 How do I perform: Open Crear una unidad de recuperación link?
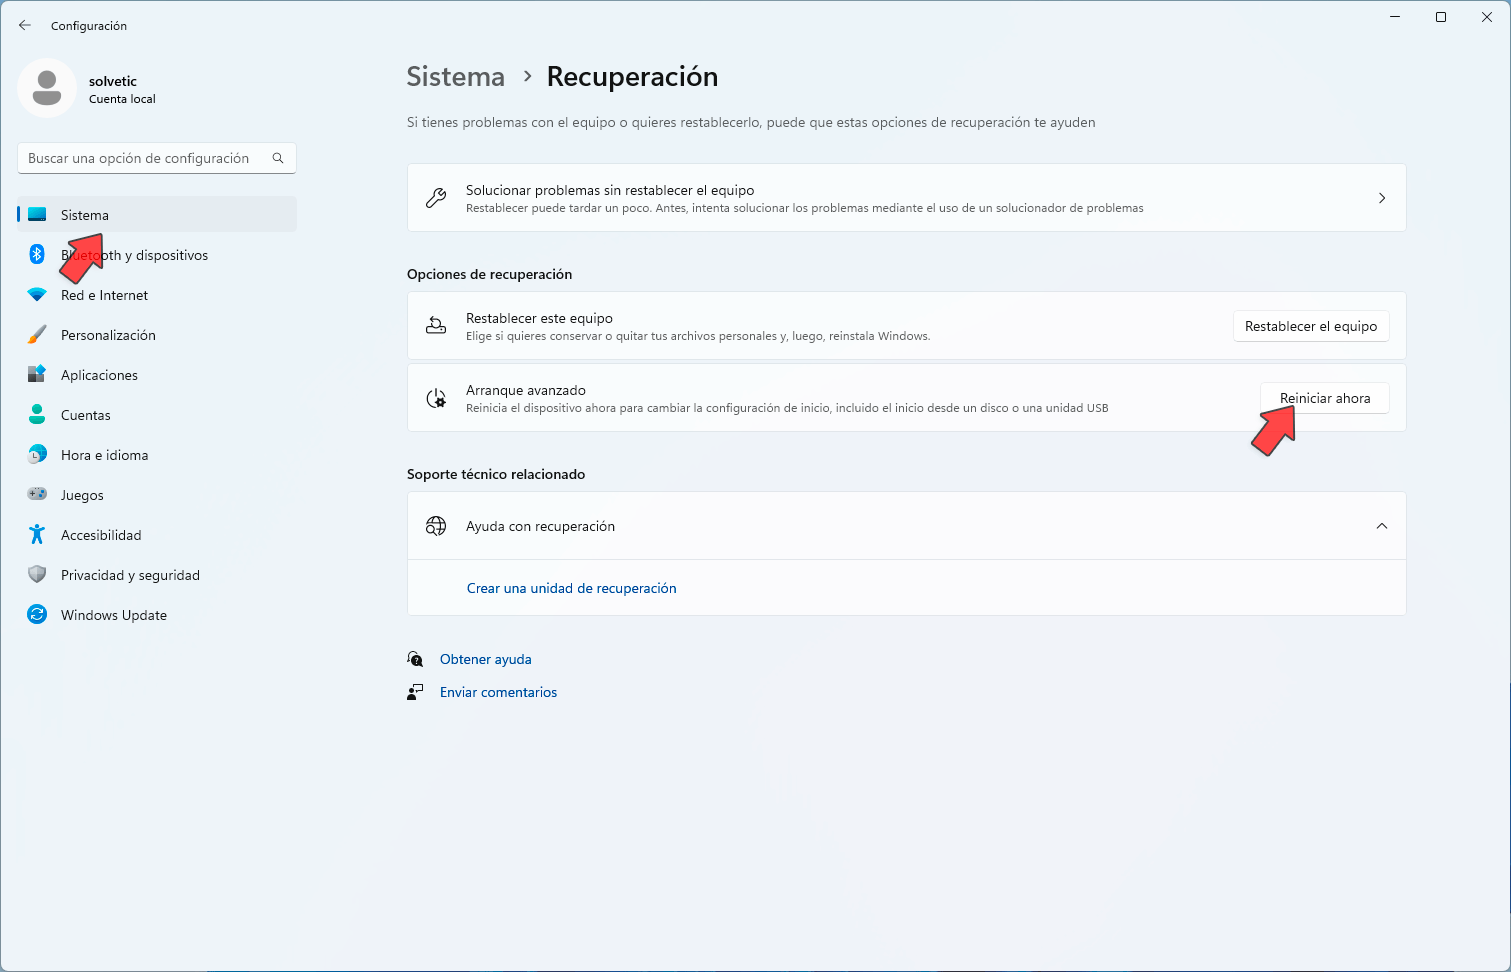[571, 588]
